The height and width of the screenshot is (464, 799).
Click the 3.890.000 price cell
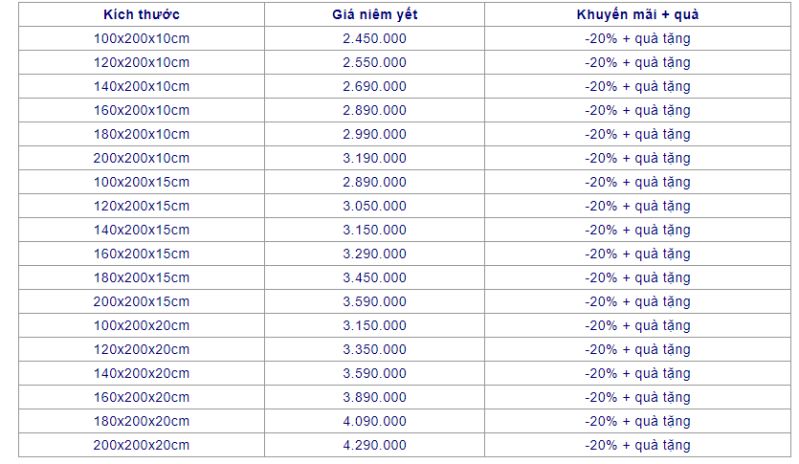click(x=374, y=398)
